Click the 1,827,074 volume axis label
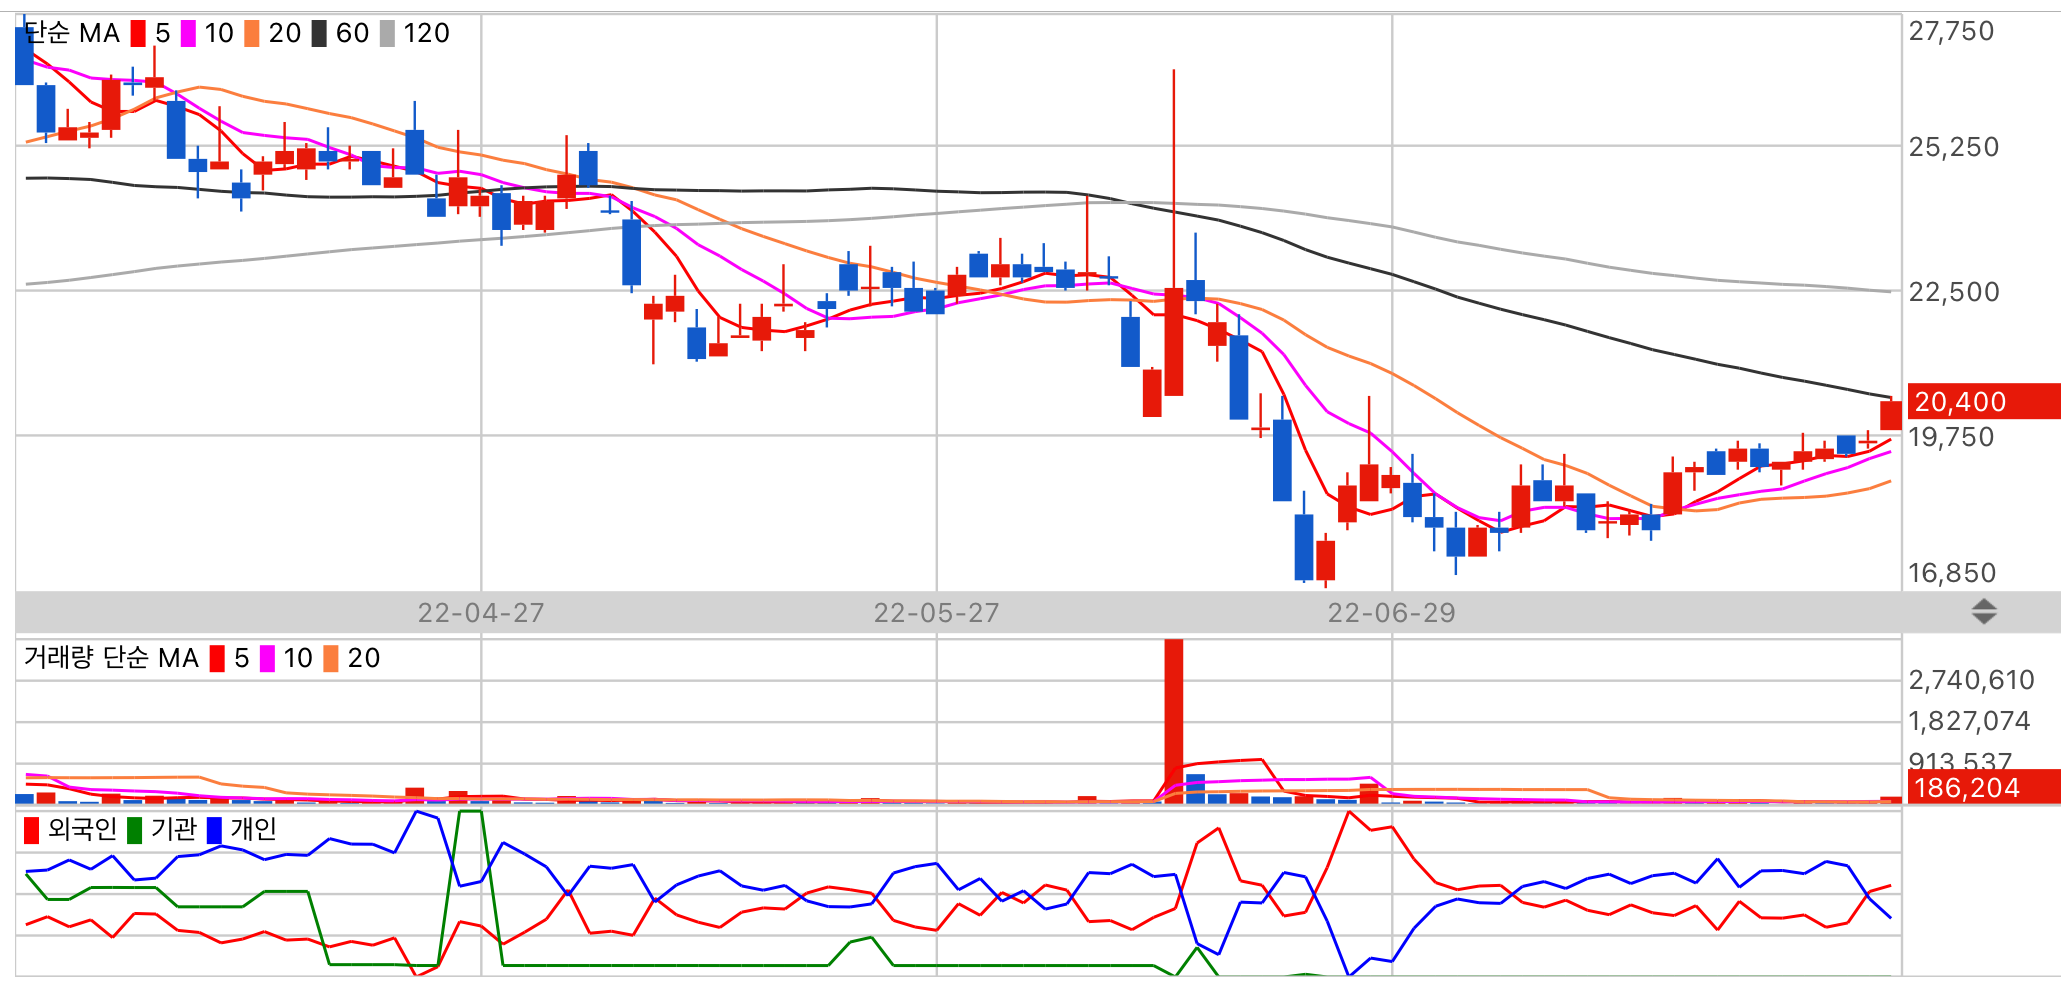The image size is (2061, 988). tap(1969, 721)
